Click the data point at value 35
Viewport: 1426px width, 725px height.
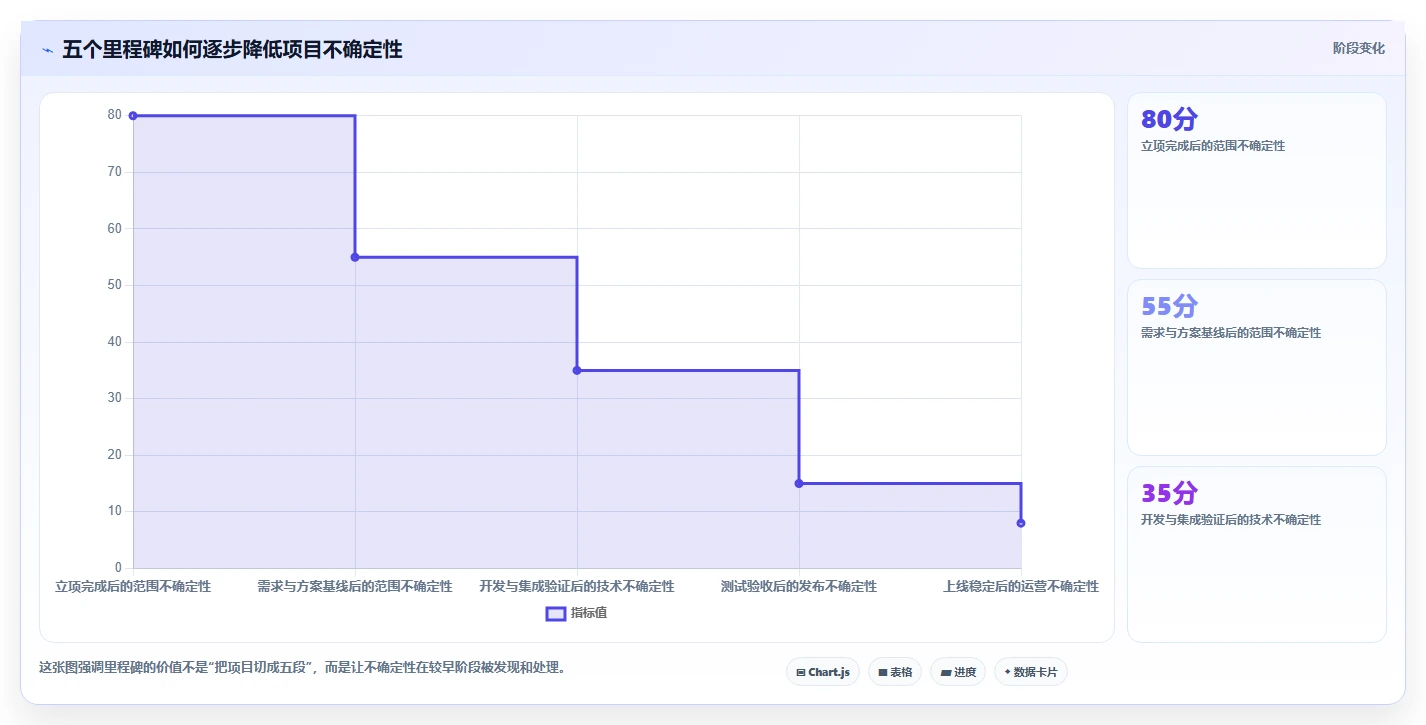coord(577,370)
